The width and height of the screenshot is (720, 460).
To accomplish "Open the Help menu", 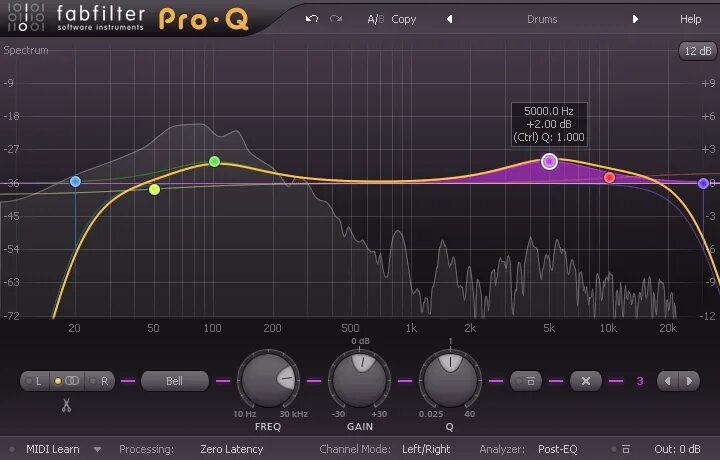I will (x=690, y=19).
